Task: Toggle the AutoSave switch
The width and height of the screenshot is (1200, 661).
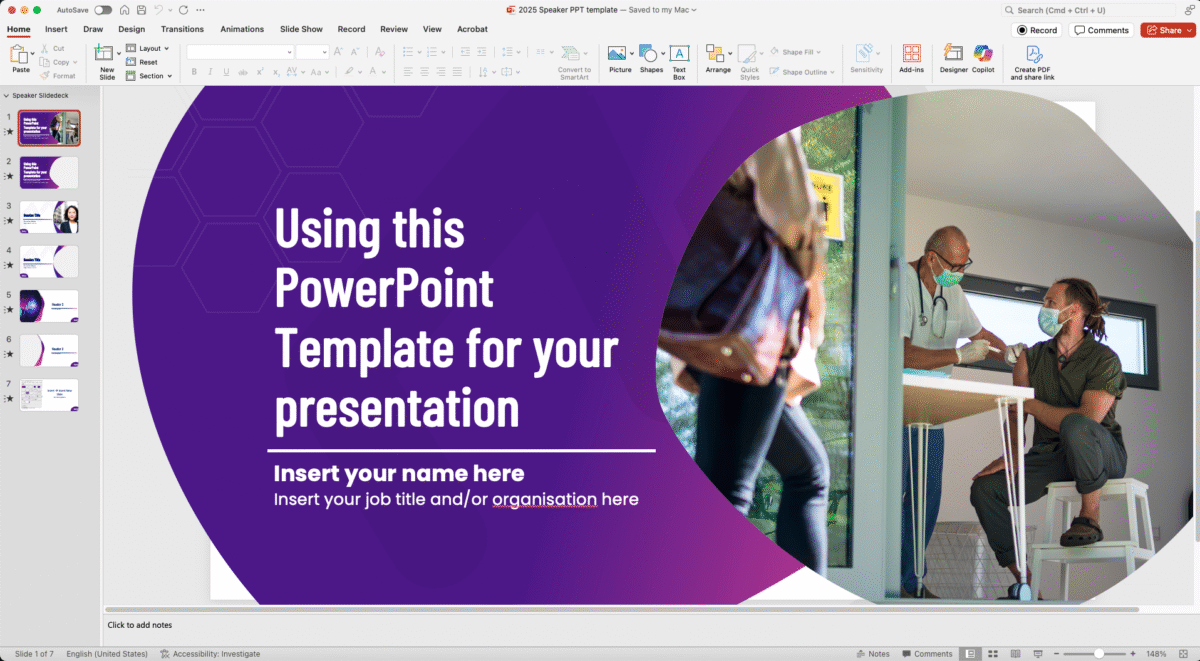Action: click(103, 9)
